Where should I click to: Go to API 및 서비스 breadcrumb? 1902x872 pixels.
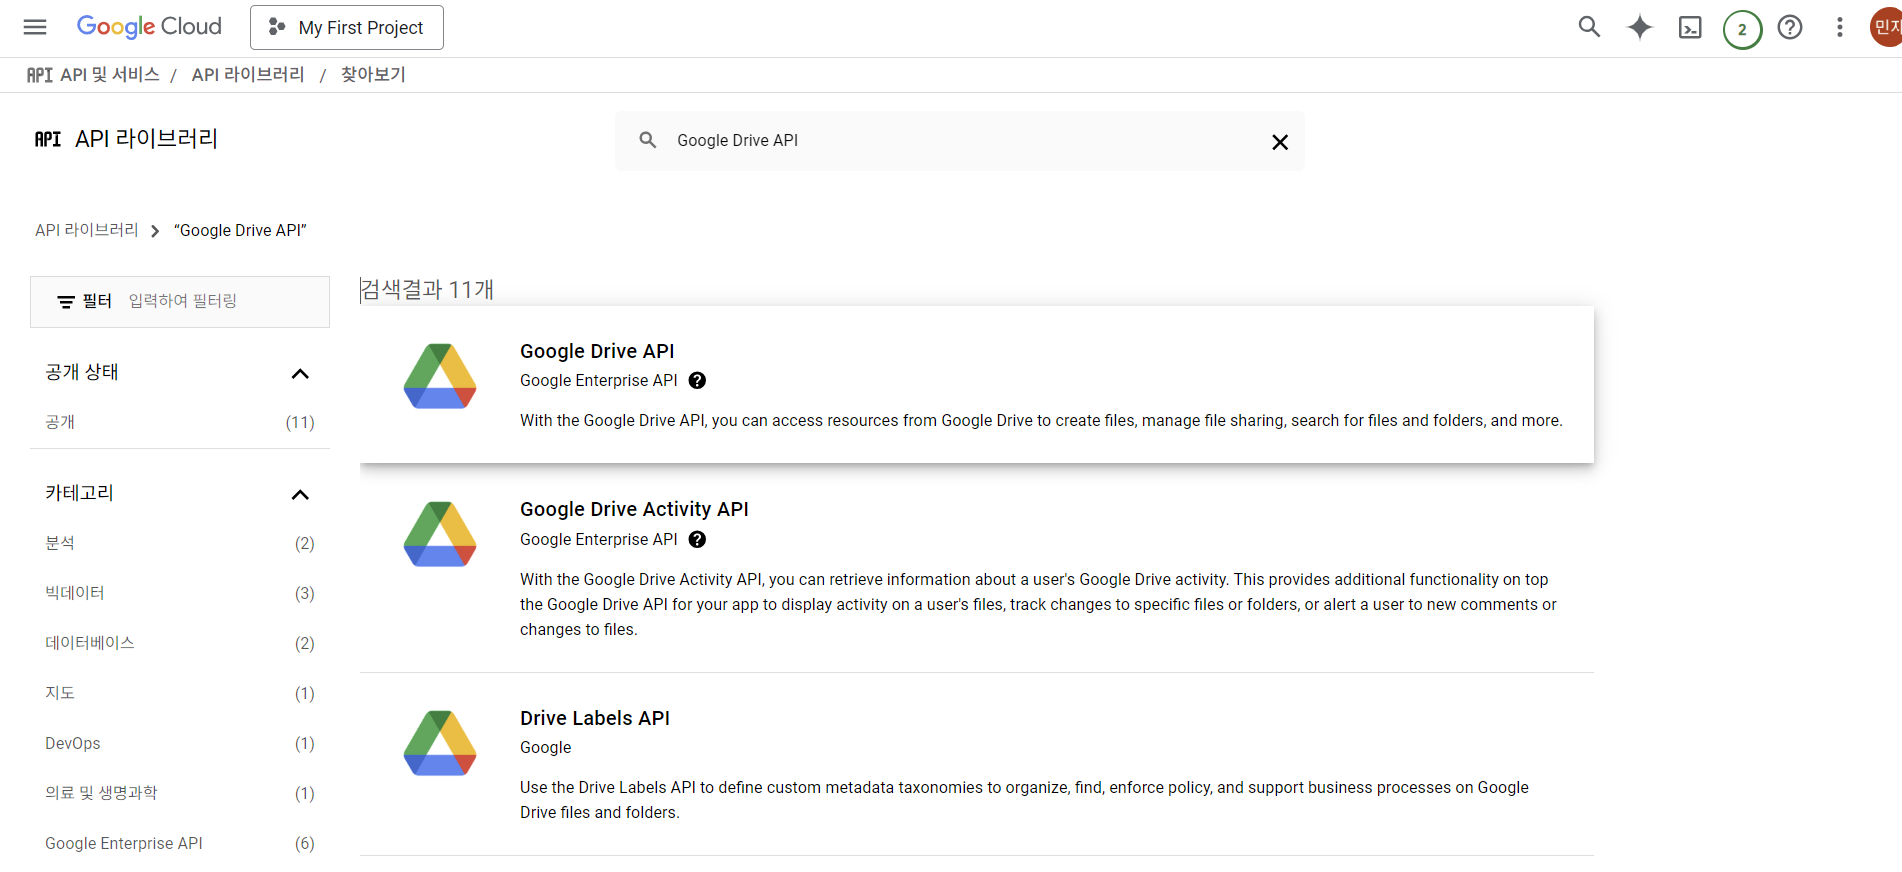pos(109,75)
